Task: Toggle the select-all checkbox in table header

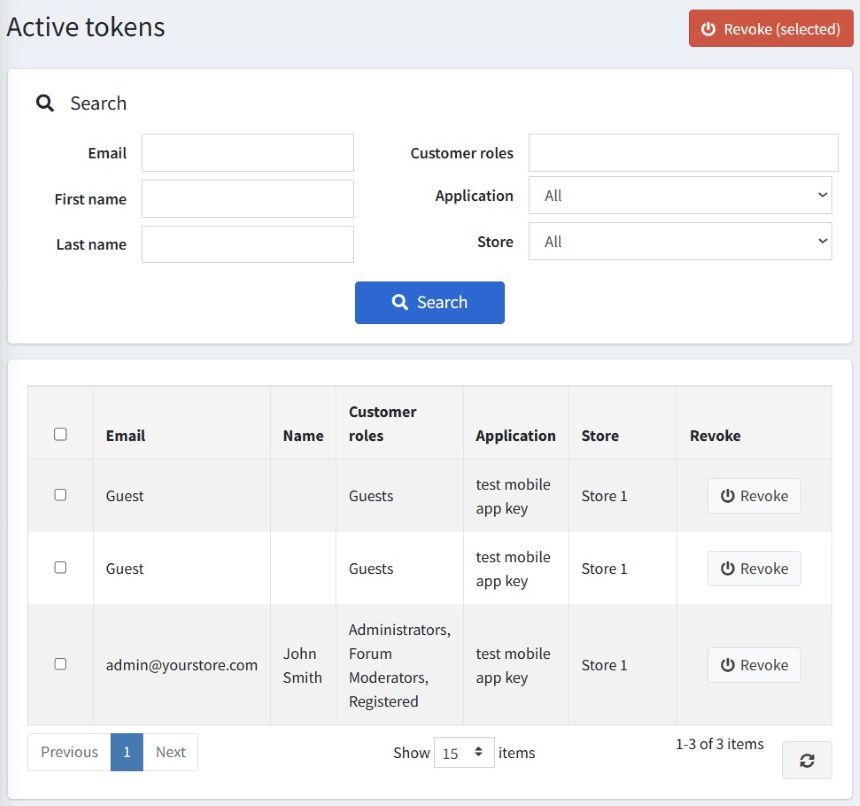Action: click(60, 434)
